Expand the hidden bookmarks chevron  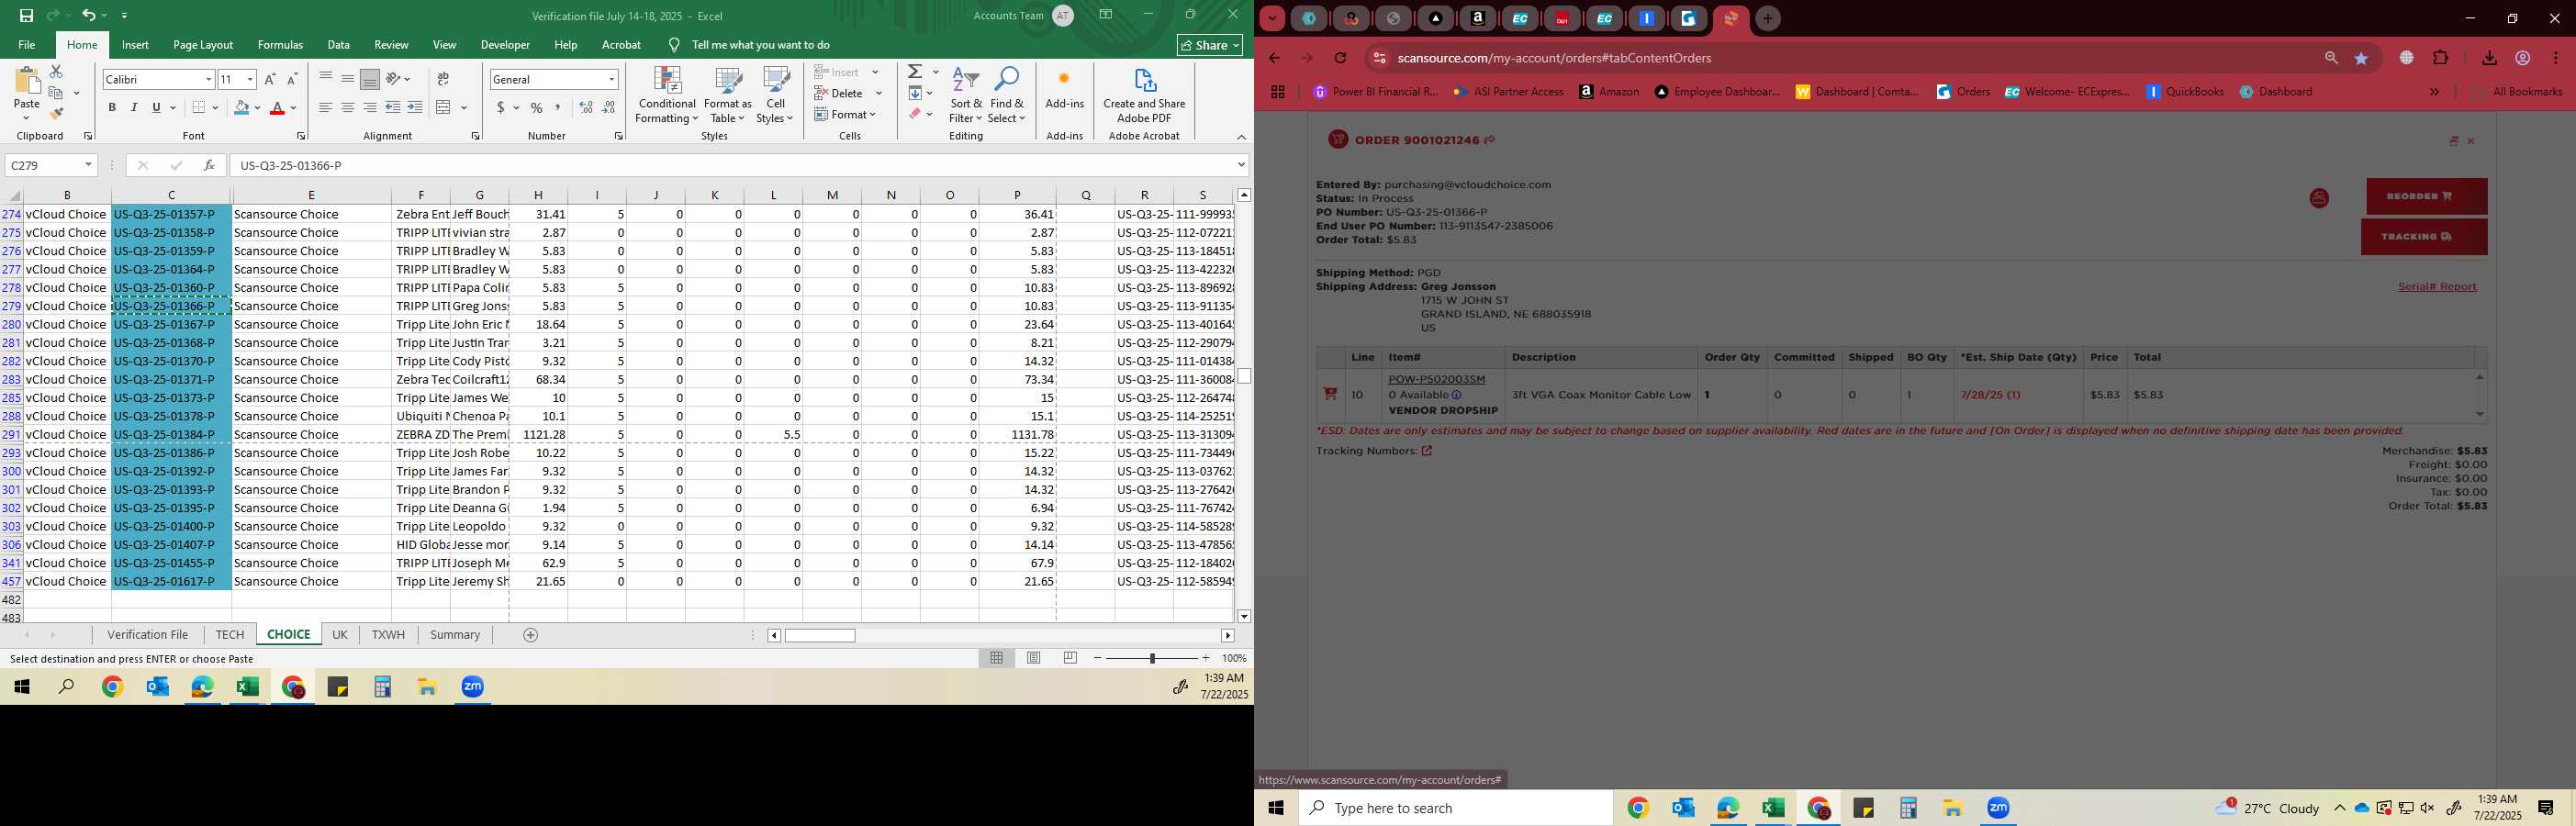(x=2434, y=91)
